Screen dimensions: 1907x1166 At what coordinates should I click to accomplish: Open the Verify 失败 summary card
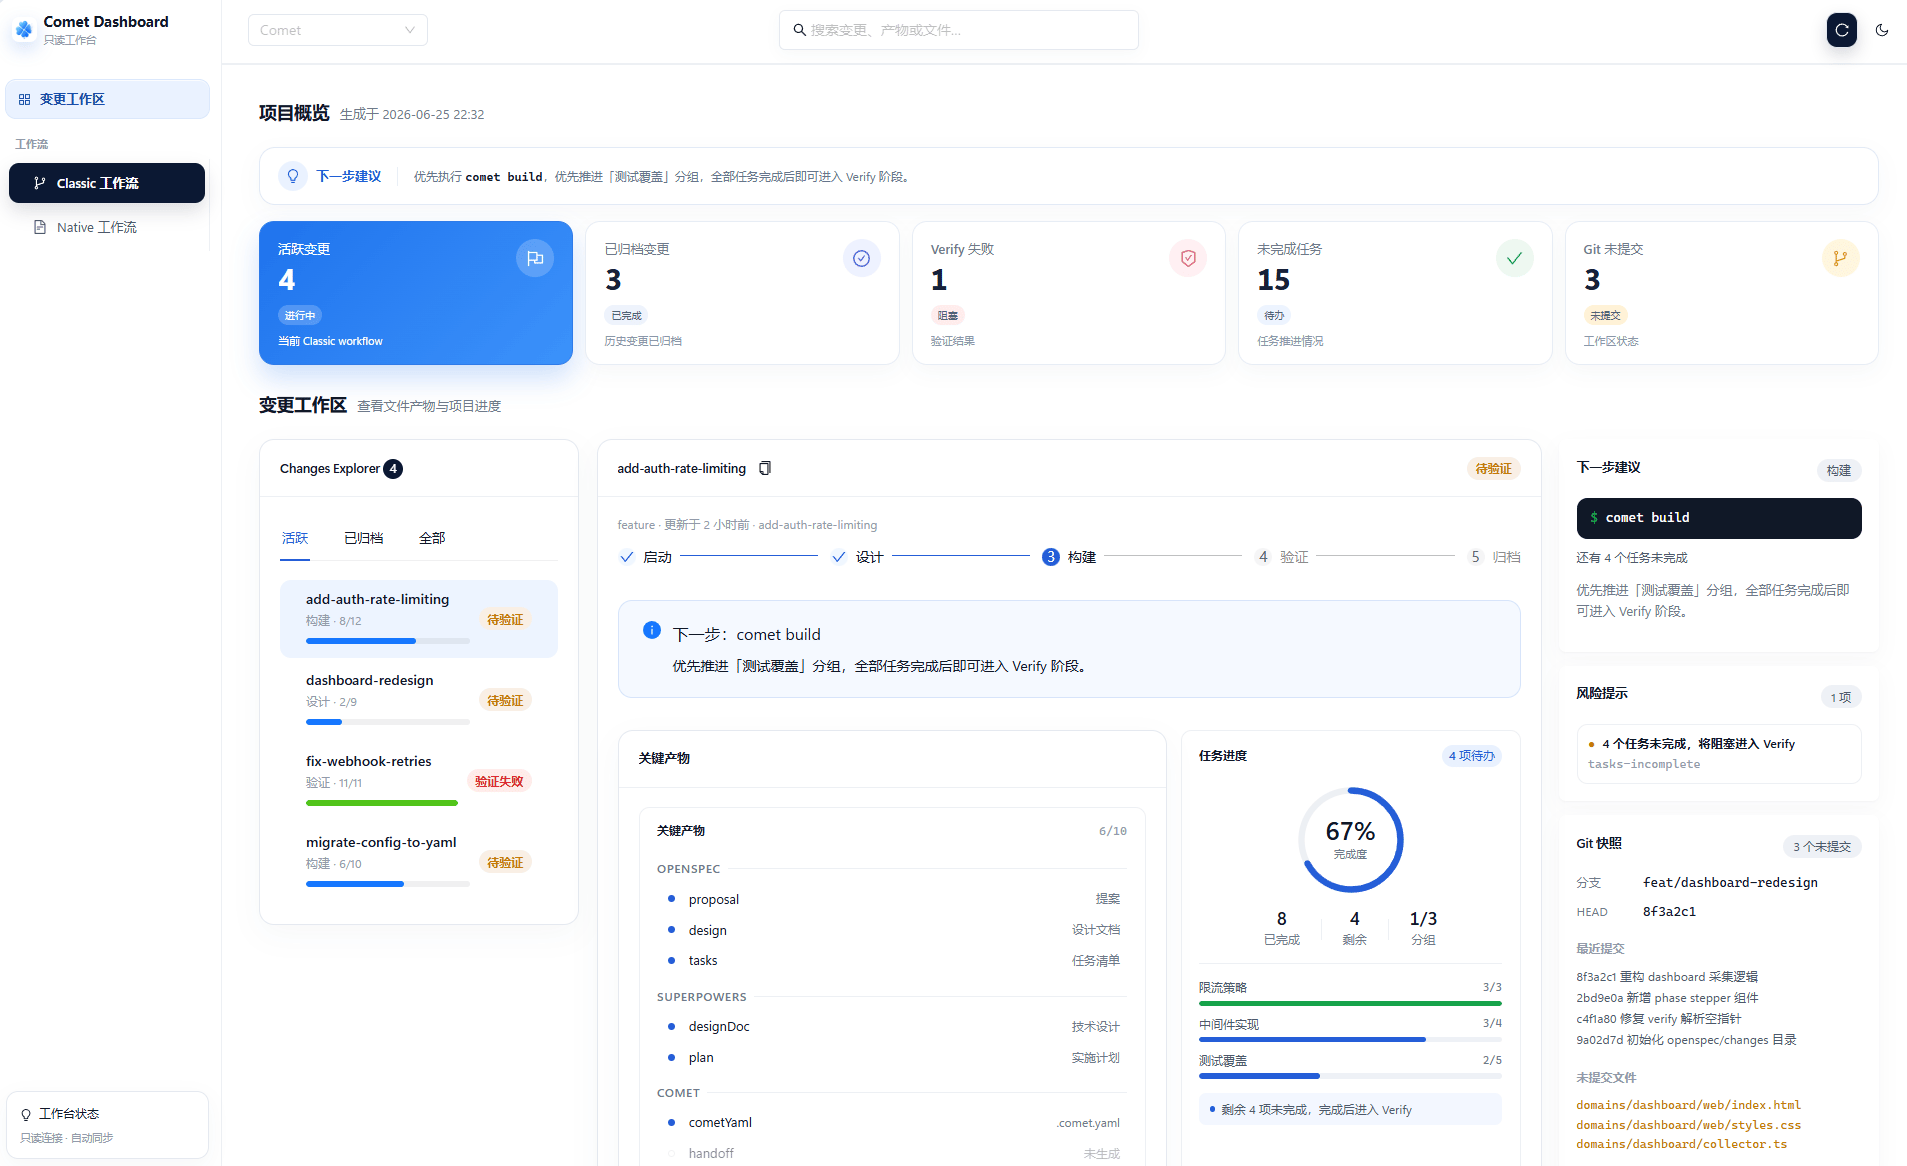tap(1068, 293)
